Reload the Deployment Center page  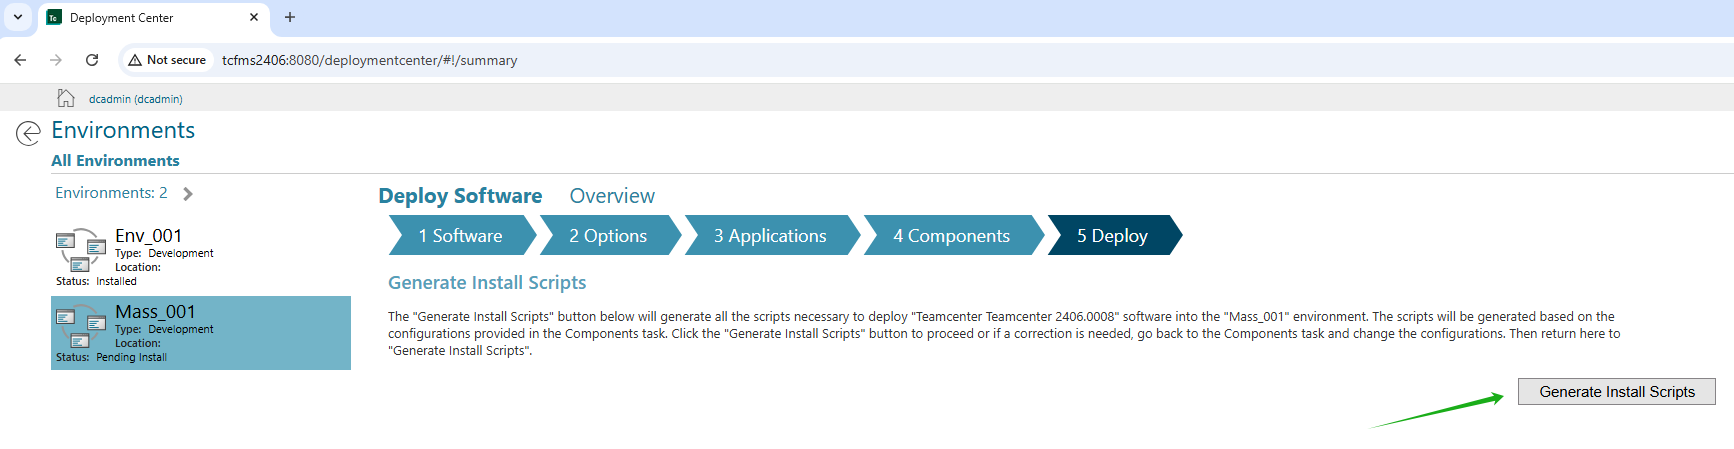click(x=92, y=60)
